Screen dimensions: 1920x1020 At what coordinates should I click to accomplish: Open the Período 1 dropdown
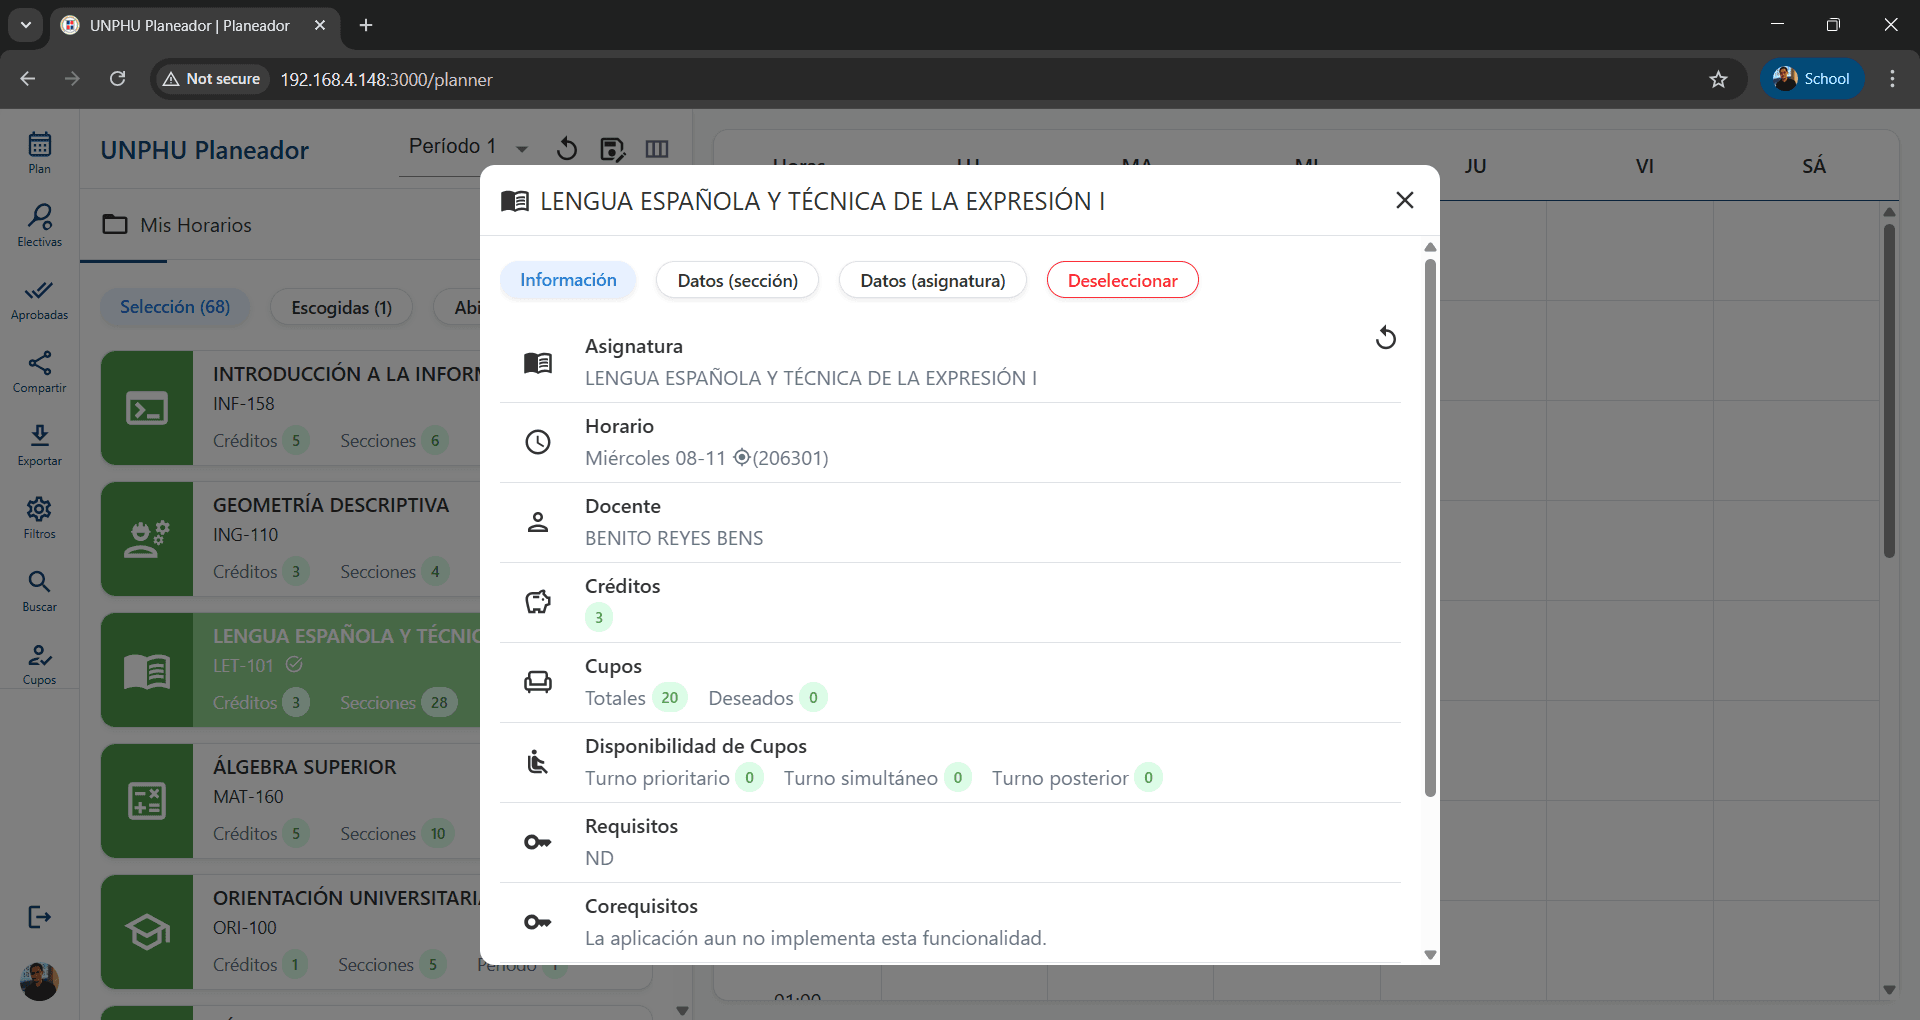[x=469, y=147]
